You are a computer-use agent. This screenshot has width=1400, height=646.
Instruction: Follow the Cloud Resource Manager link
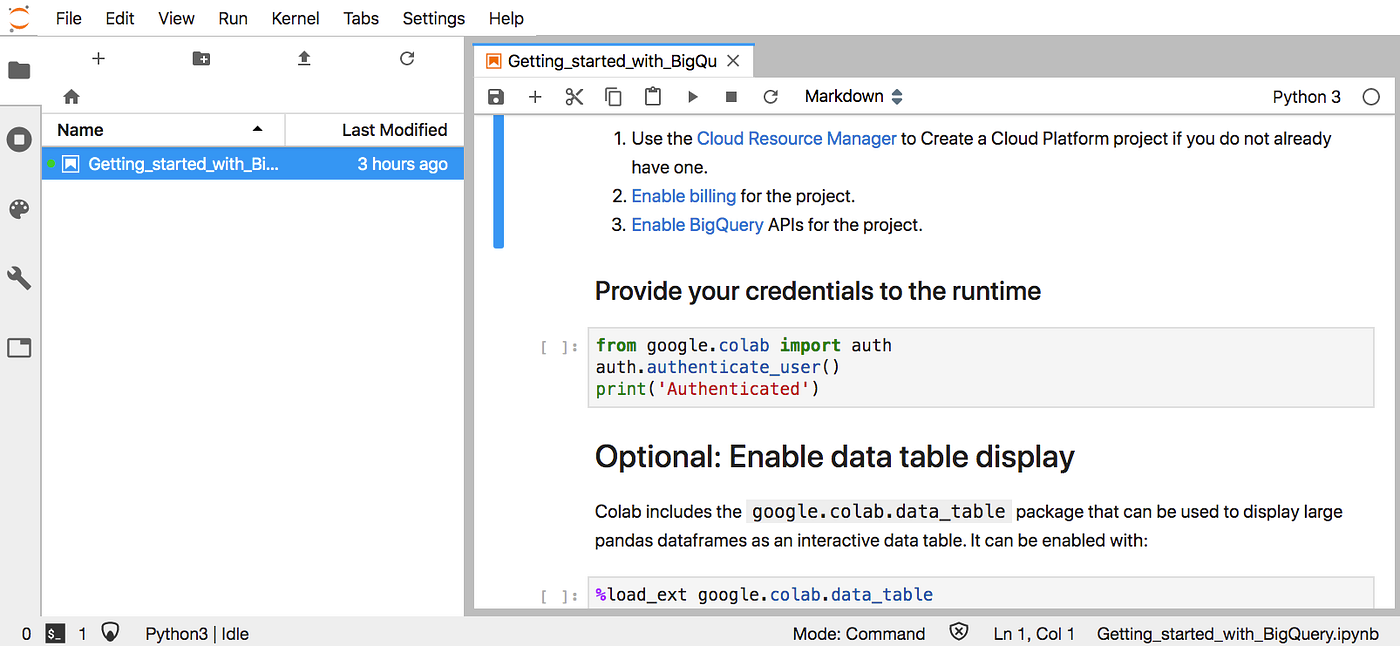[796, 138]
